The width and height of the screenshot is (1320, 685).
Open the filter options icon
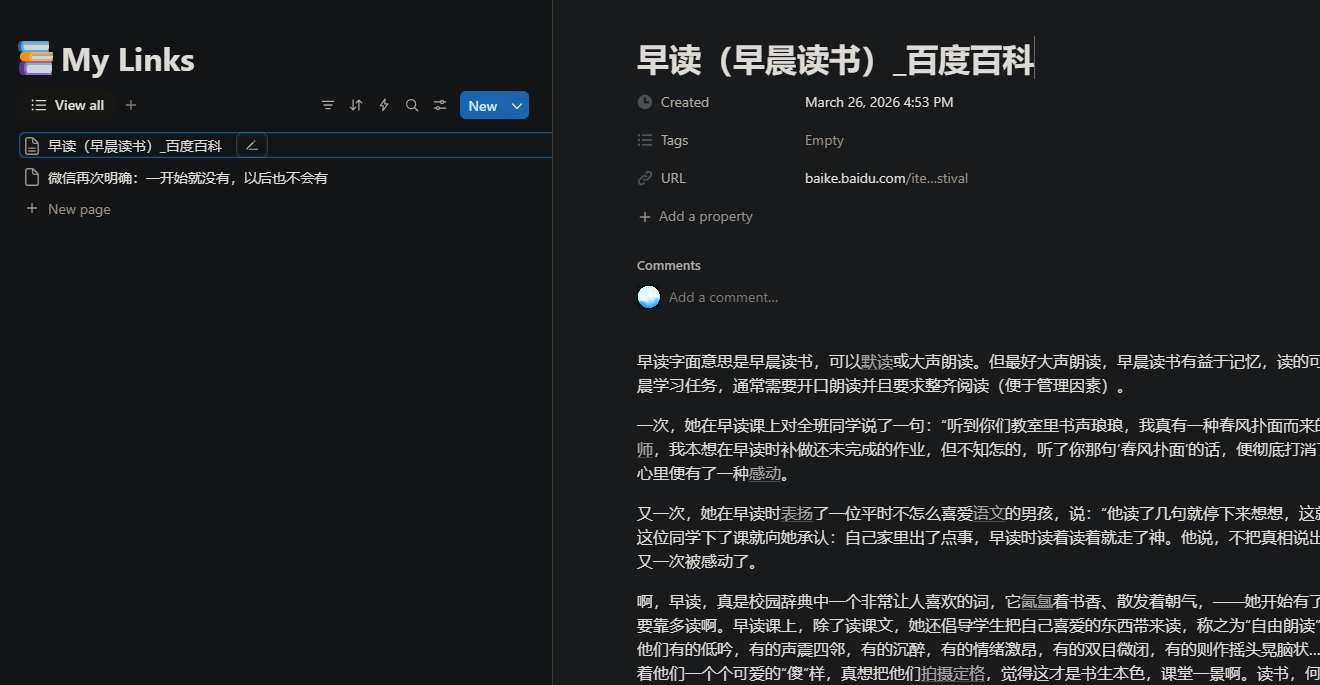pos(328,106)
